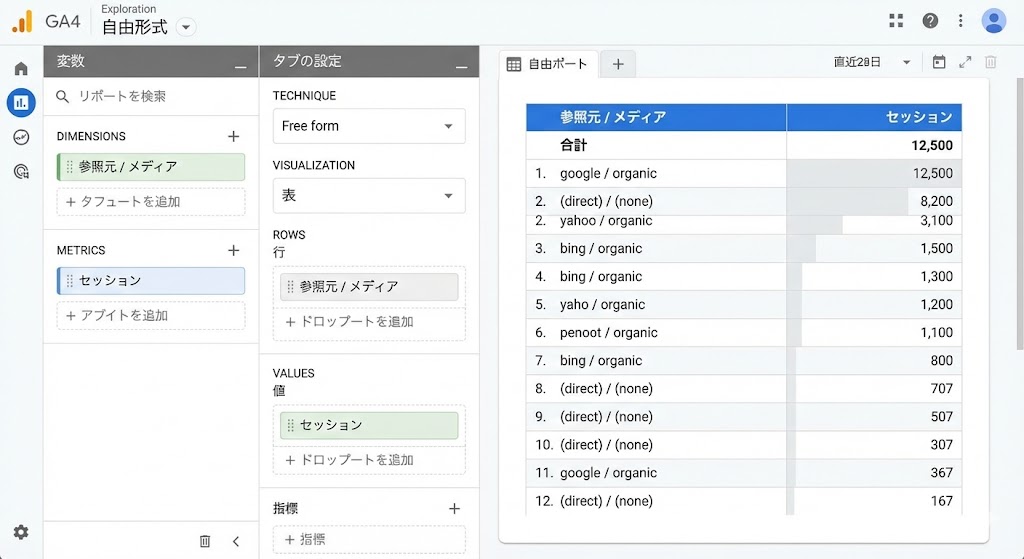Click the 8,200 sessions value
The width and height of the screenshot is (1024, 559).
coord(936,201)
